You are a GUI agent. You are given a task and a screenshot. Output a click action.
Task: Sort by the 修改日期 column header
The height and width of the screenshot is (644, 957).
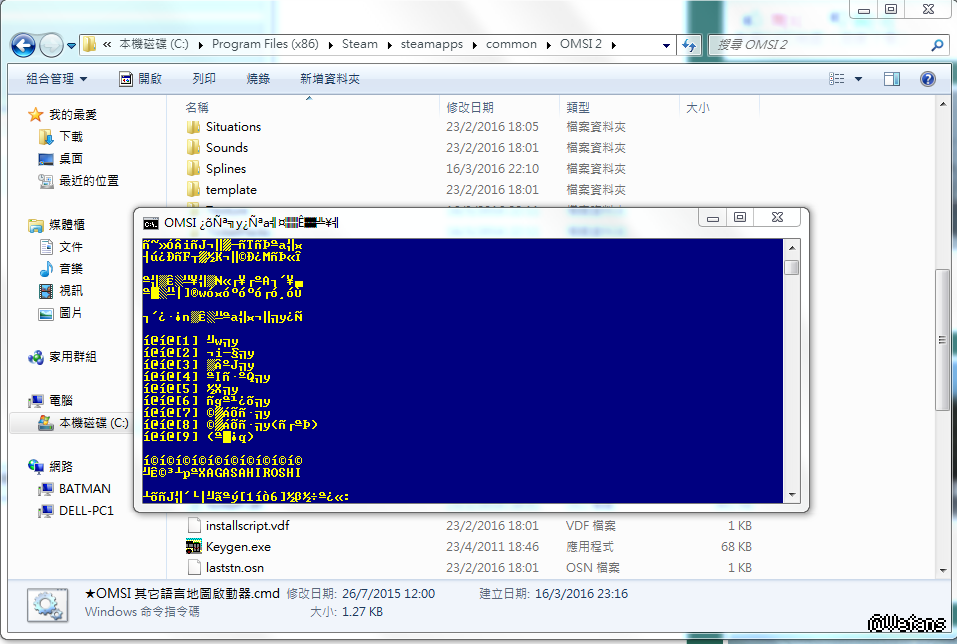(470, 107)
